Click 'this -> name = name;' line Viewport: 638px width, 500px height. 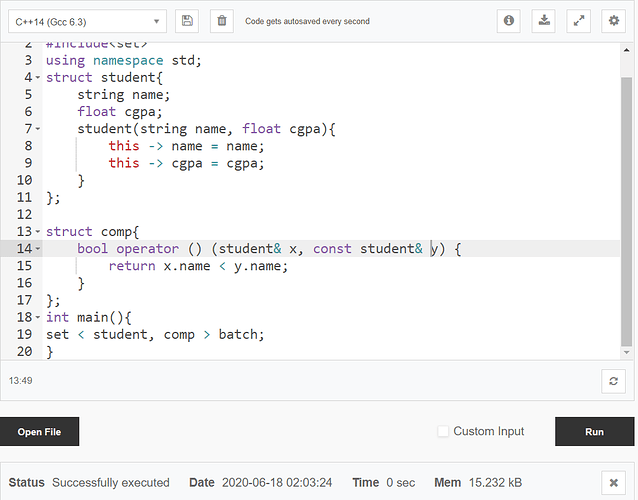(186, 146)
